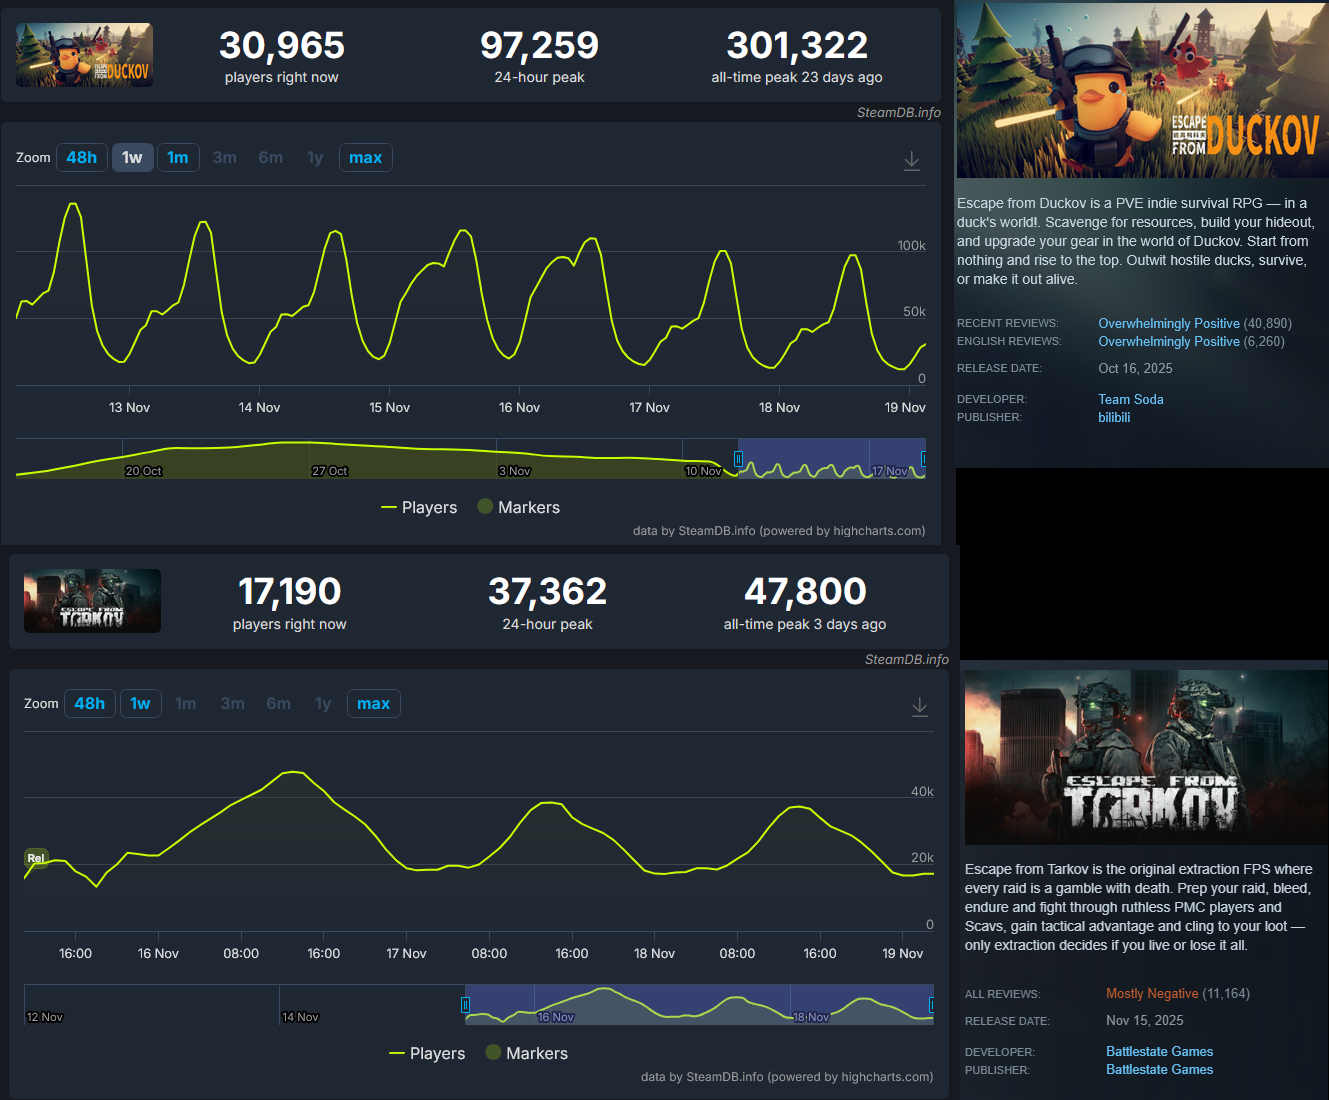Download the Escape from Duckov chart data
The image size is (1329, 1100).
(912, 160)
